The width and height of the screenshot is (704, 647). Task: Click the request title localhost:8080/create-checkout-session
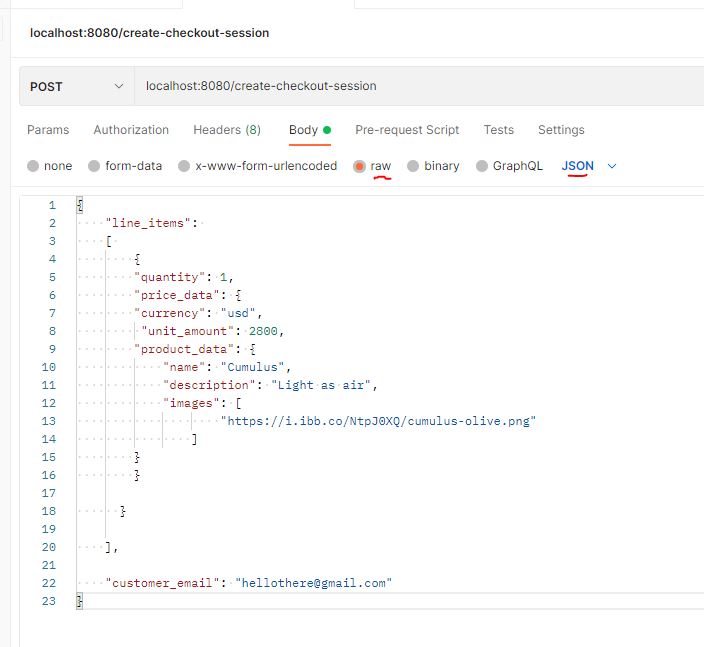click(150, 33)
